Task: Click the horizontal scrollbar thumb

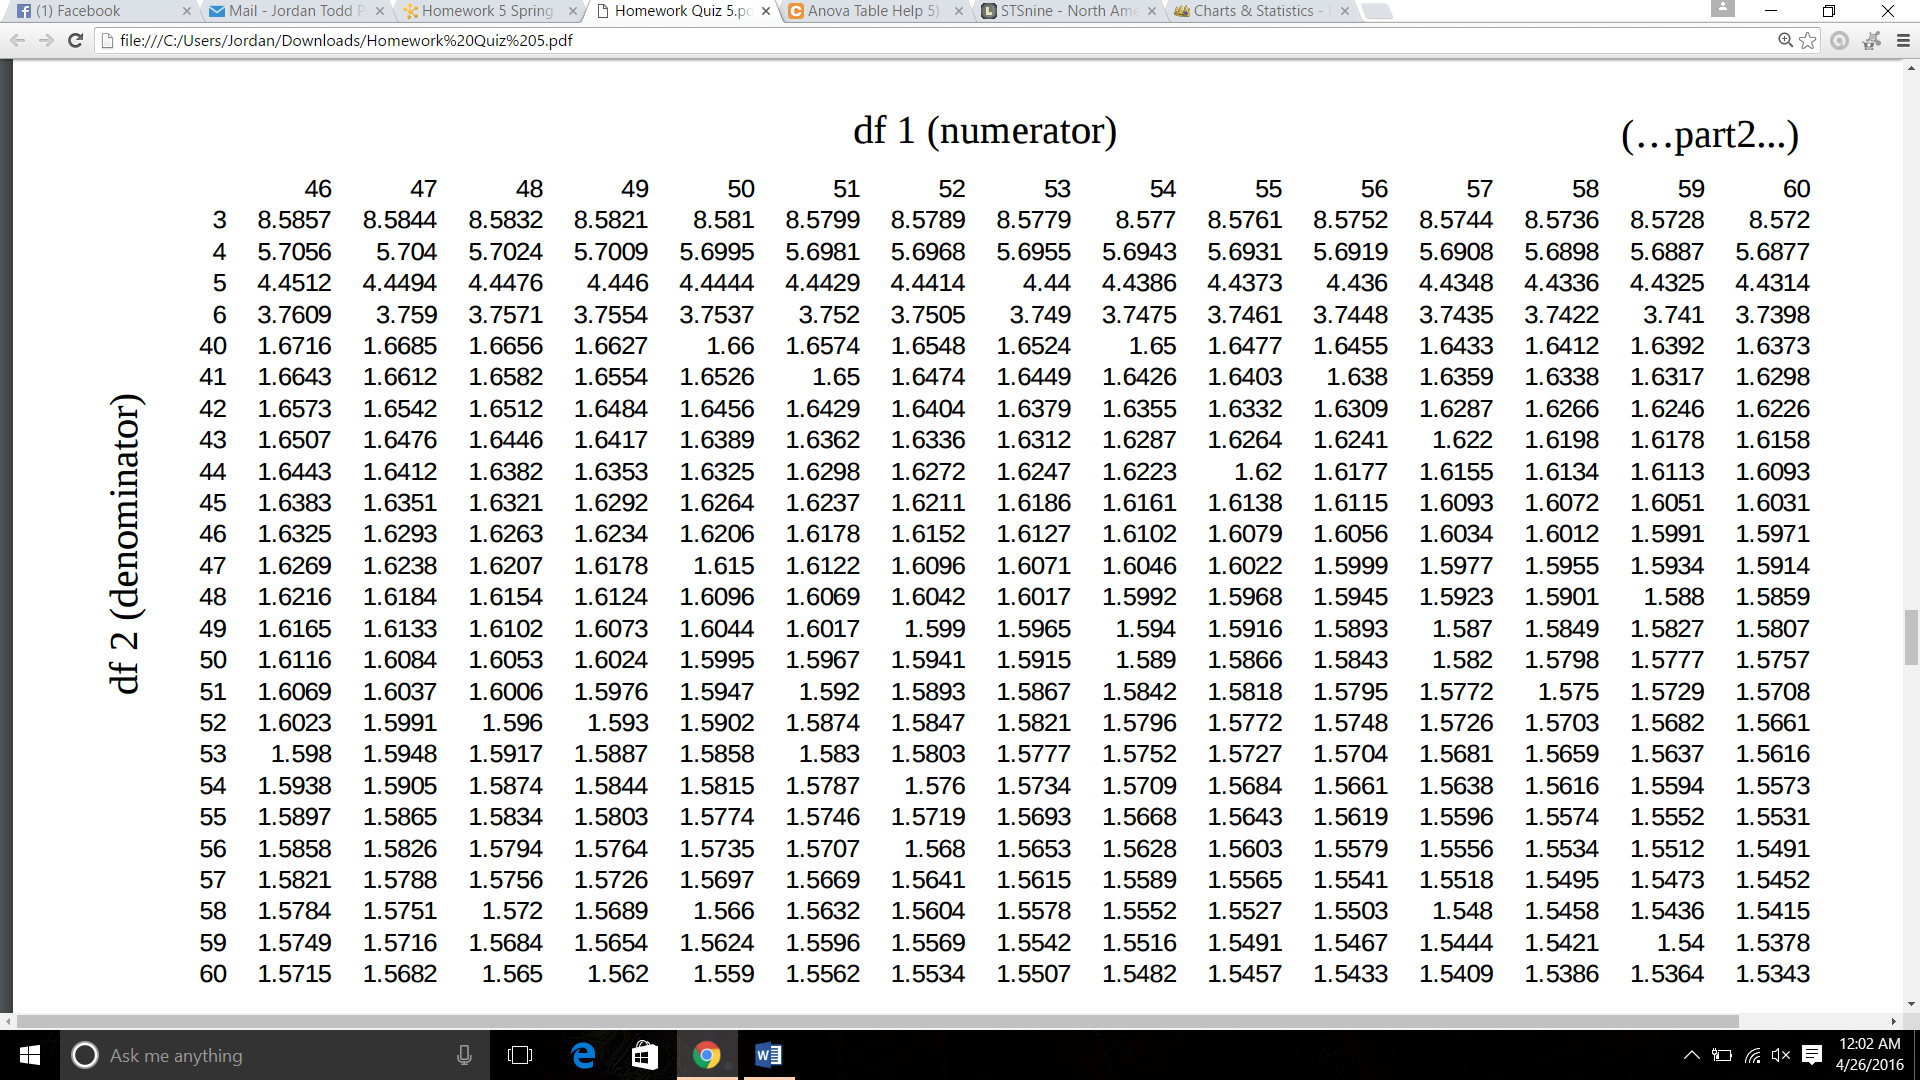Action: click(x=878, y=1021)
